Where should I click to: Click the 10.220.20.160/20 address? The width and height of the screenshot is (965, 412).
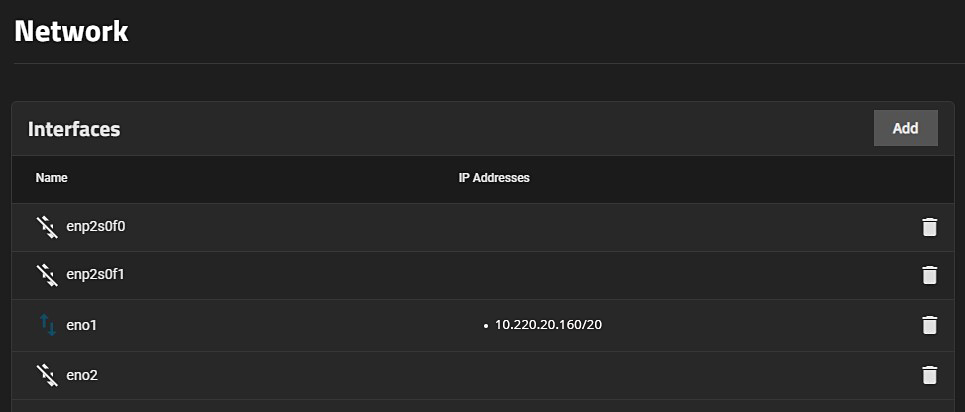coord(549,325)
